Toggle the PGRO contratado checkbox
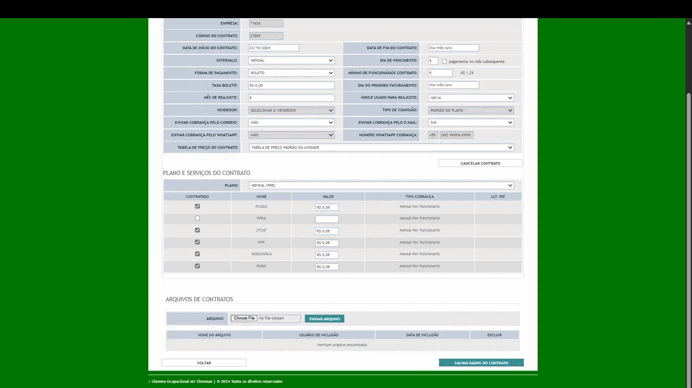Image resolution: width=692 pixels, height=388 pixels. tap(197, 266)
